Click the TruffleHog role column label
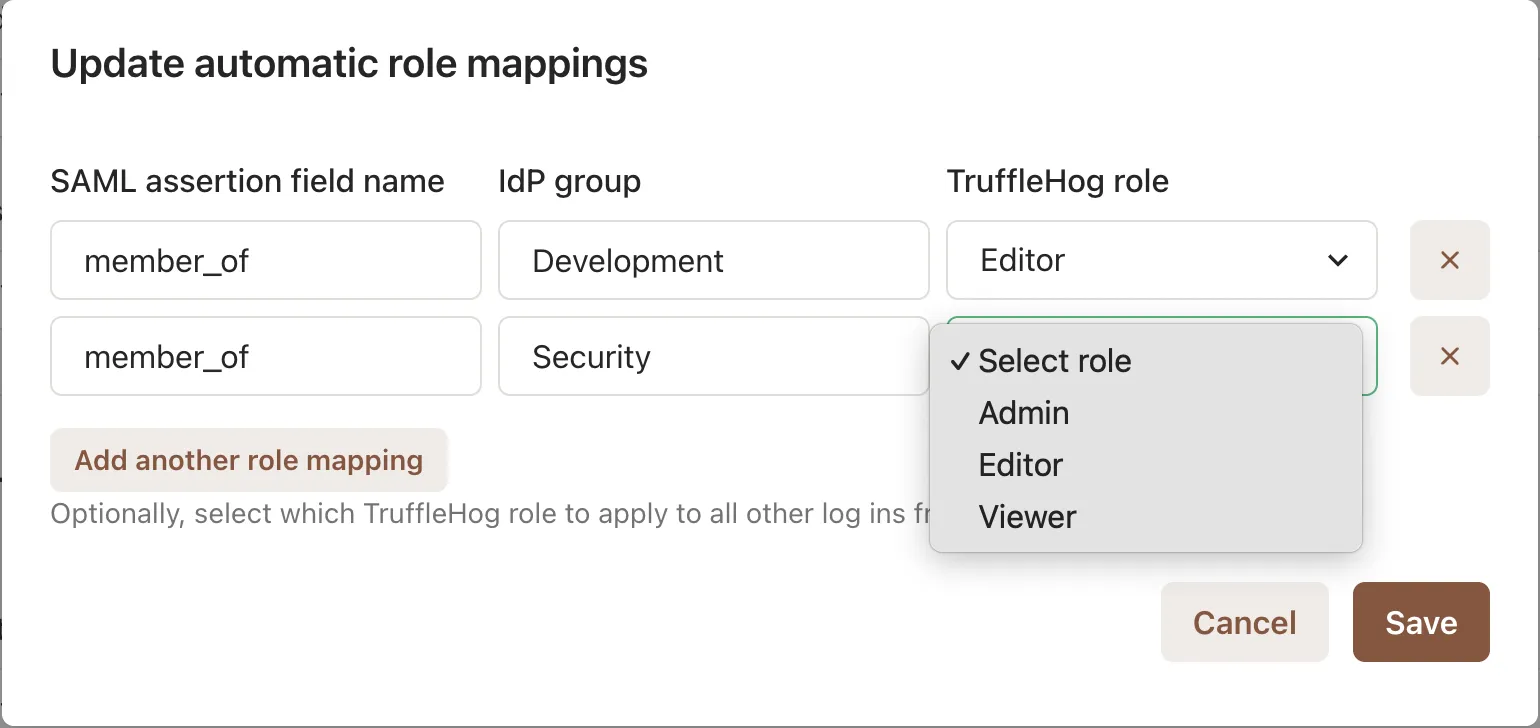 point(1058,181)
